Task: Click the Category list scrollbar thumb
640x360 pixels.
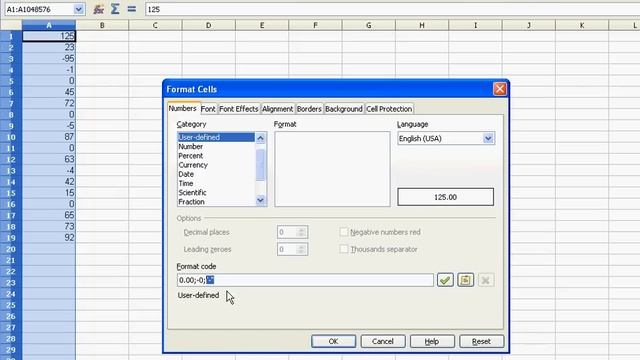Action: click(x=260, y=164)
